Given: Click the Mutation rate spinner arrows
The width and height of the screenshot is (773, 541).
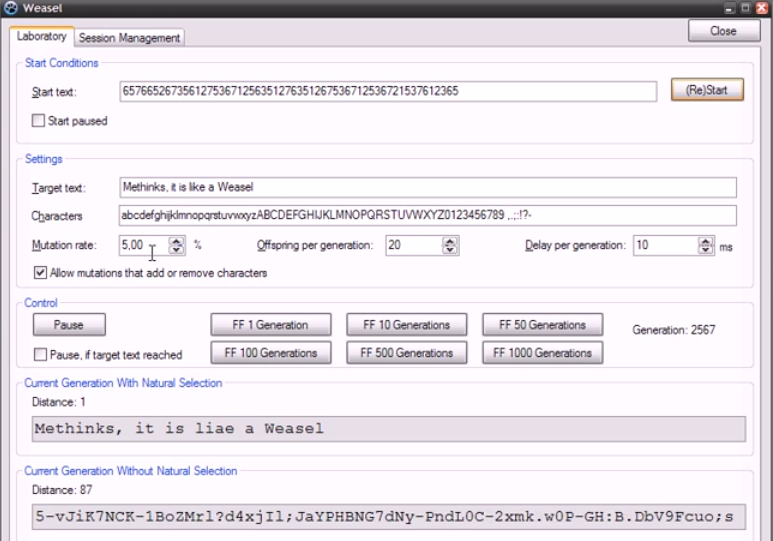Looking at the screenshot, I should tap(177, 245).
